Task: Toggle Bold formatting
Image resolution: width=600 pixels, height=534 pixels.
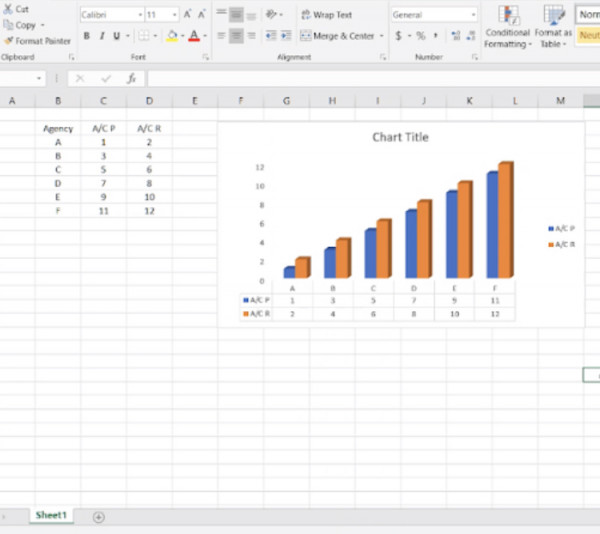Action: pos(87,36)
